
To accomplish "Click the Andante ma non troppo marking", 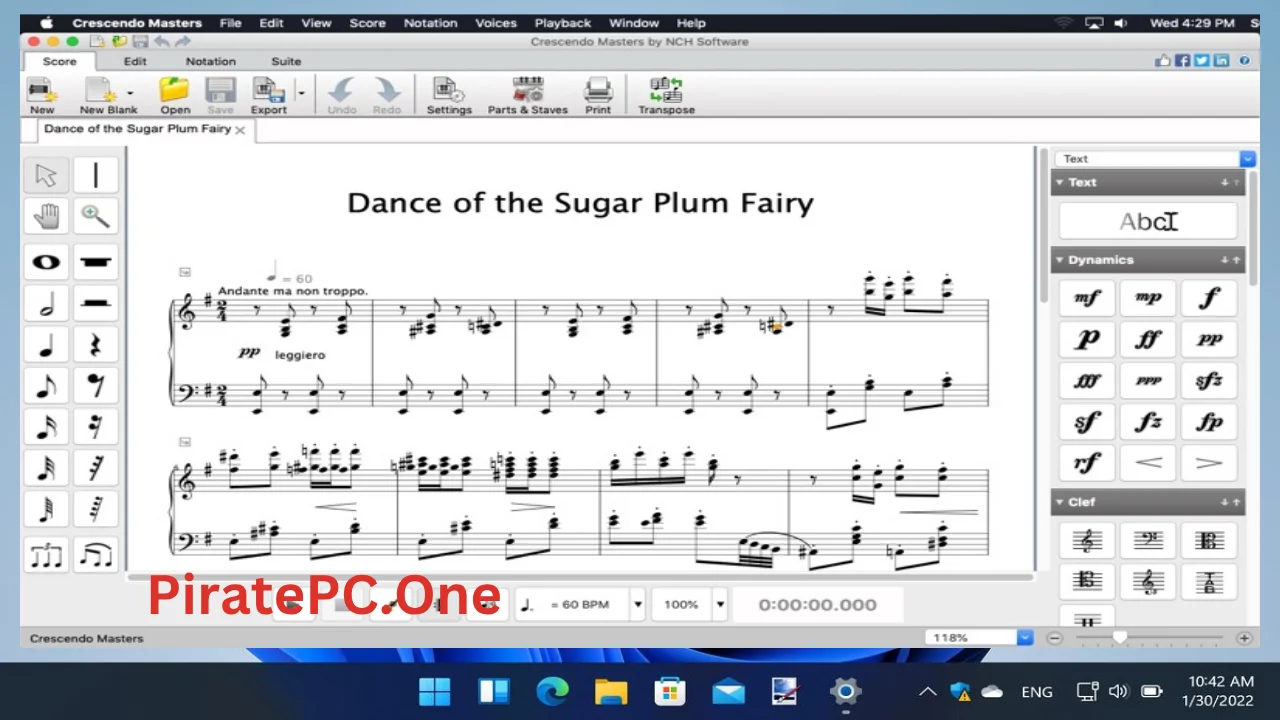I will tap(292, 291).
